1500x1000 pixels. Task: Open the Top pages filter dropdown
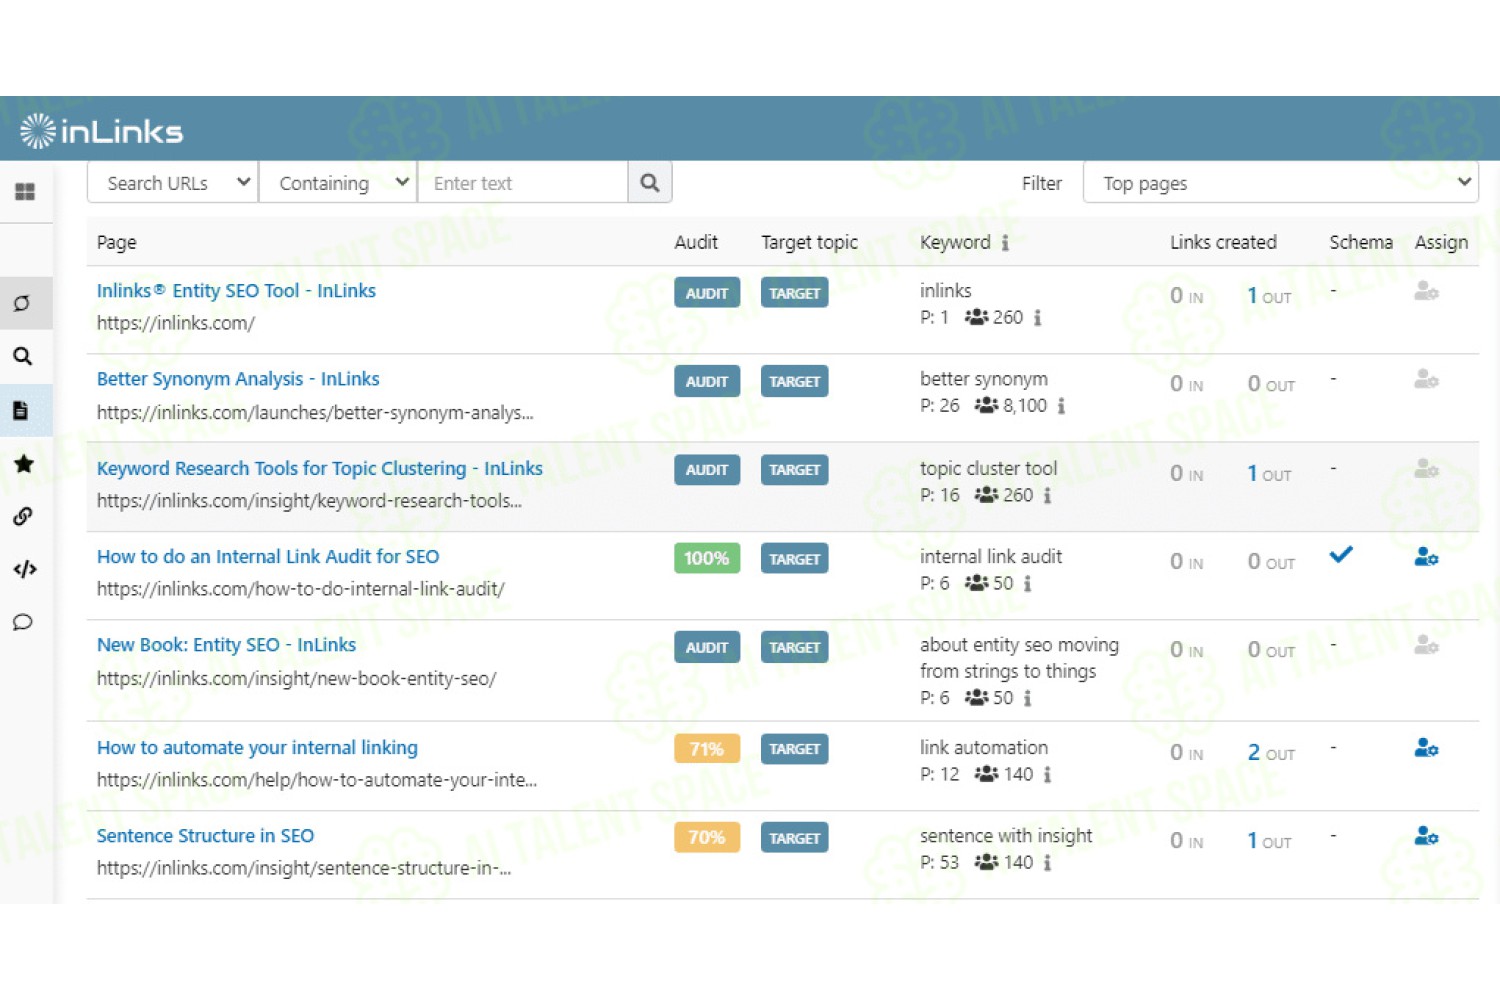coord(1281,183)
